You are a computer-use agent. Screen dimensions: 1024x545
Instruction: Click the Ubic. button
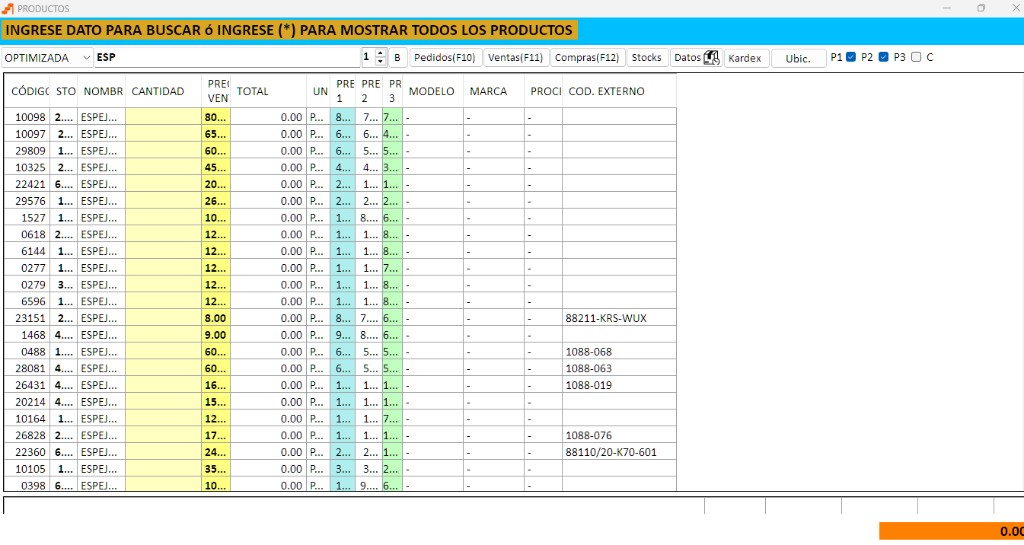(798, 58)
